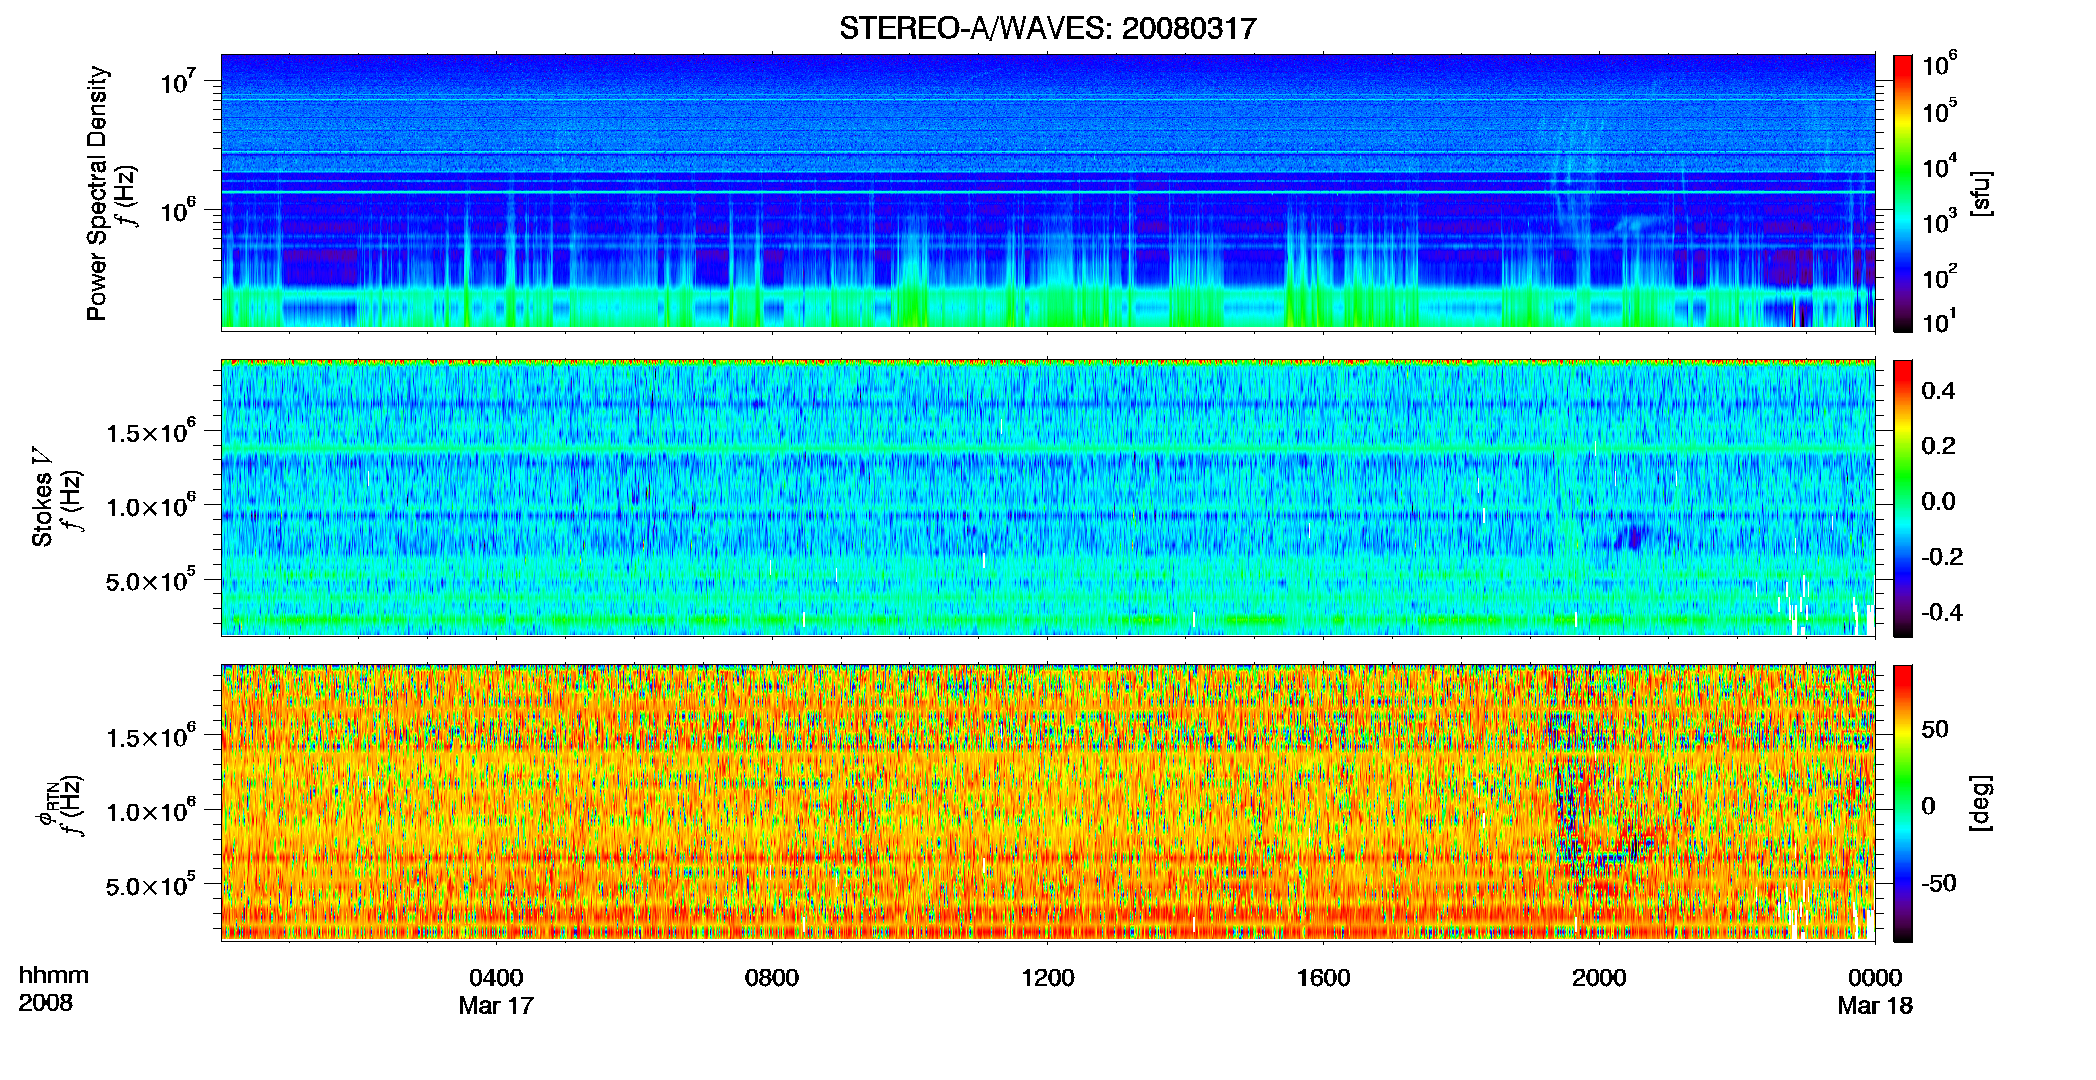Click the hhmm time format label
This screenshot has width=2096, height=1080.
pyautogui.click(x=54, y=976)
